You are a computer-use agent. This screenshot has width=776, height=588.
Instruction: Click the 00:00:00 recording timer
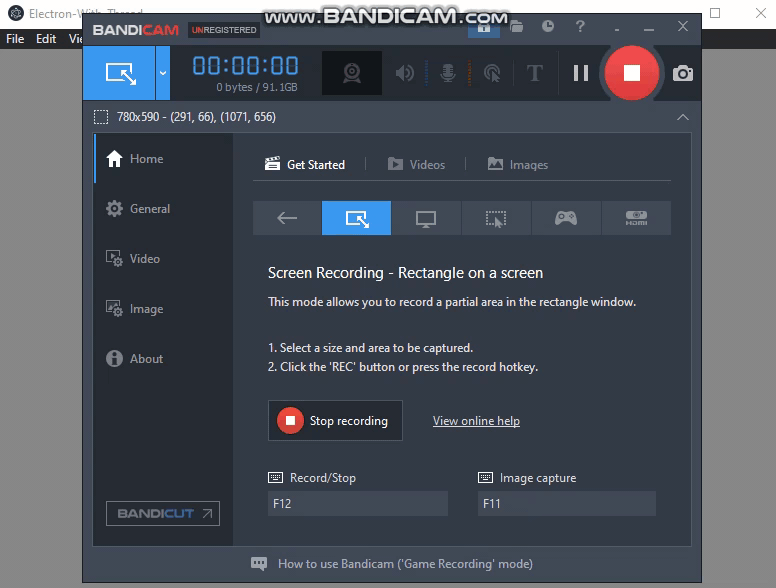[245, 66]
